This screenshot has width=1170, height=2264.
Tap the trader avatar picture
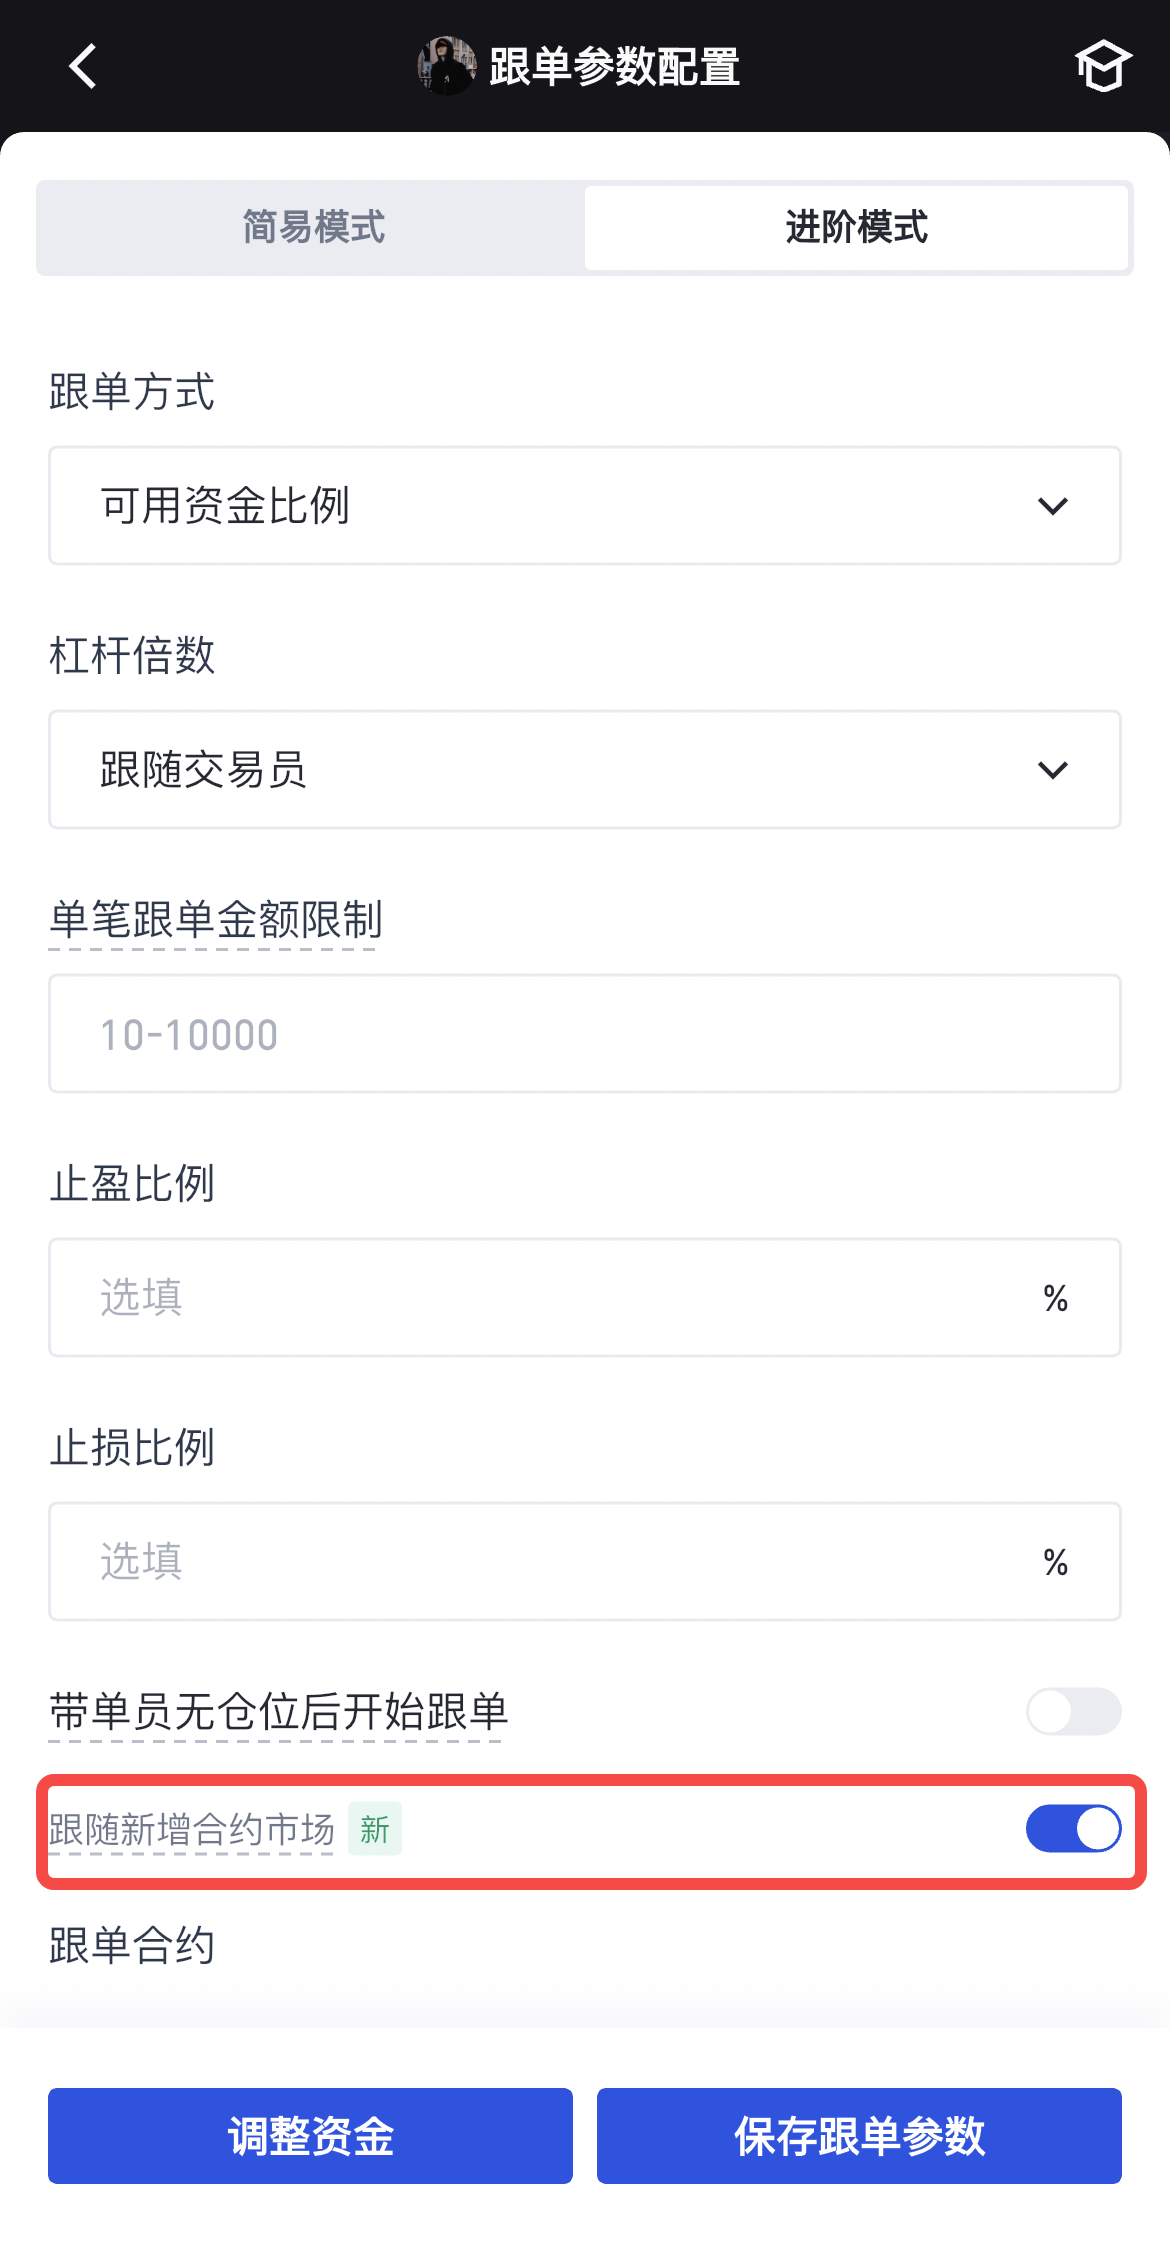click(446, 67)
